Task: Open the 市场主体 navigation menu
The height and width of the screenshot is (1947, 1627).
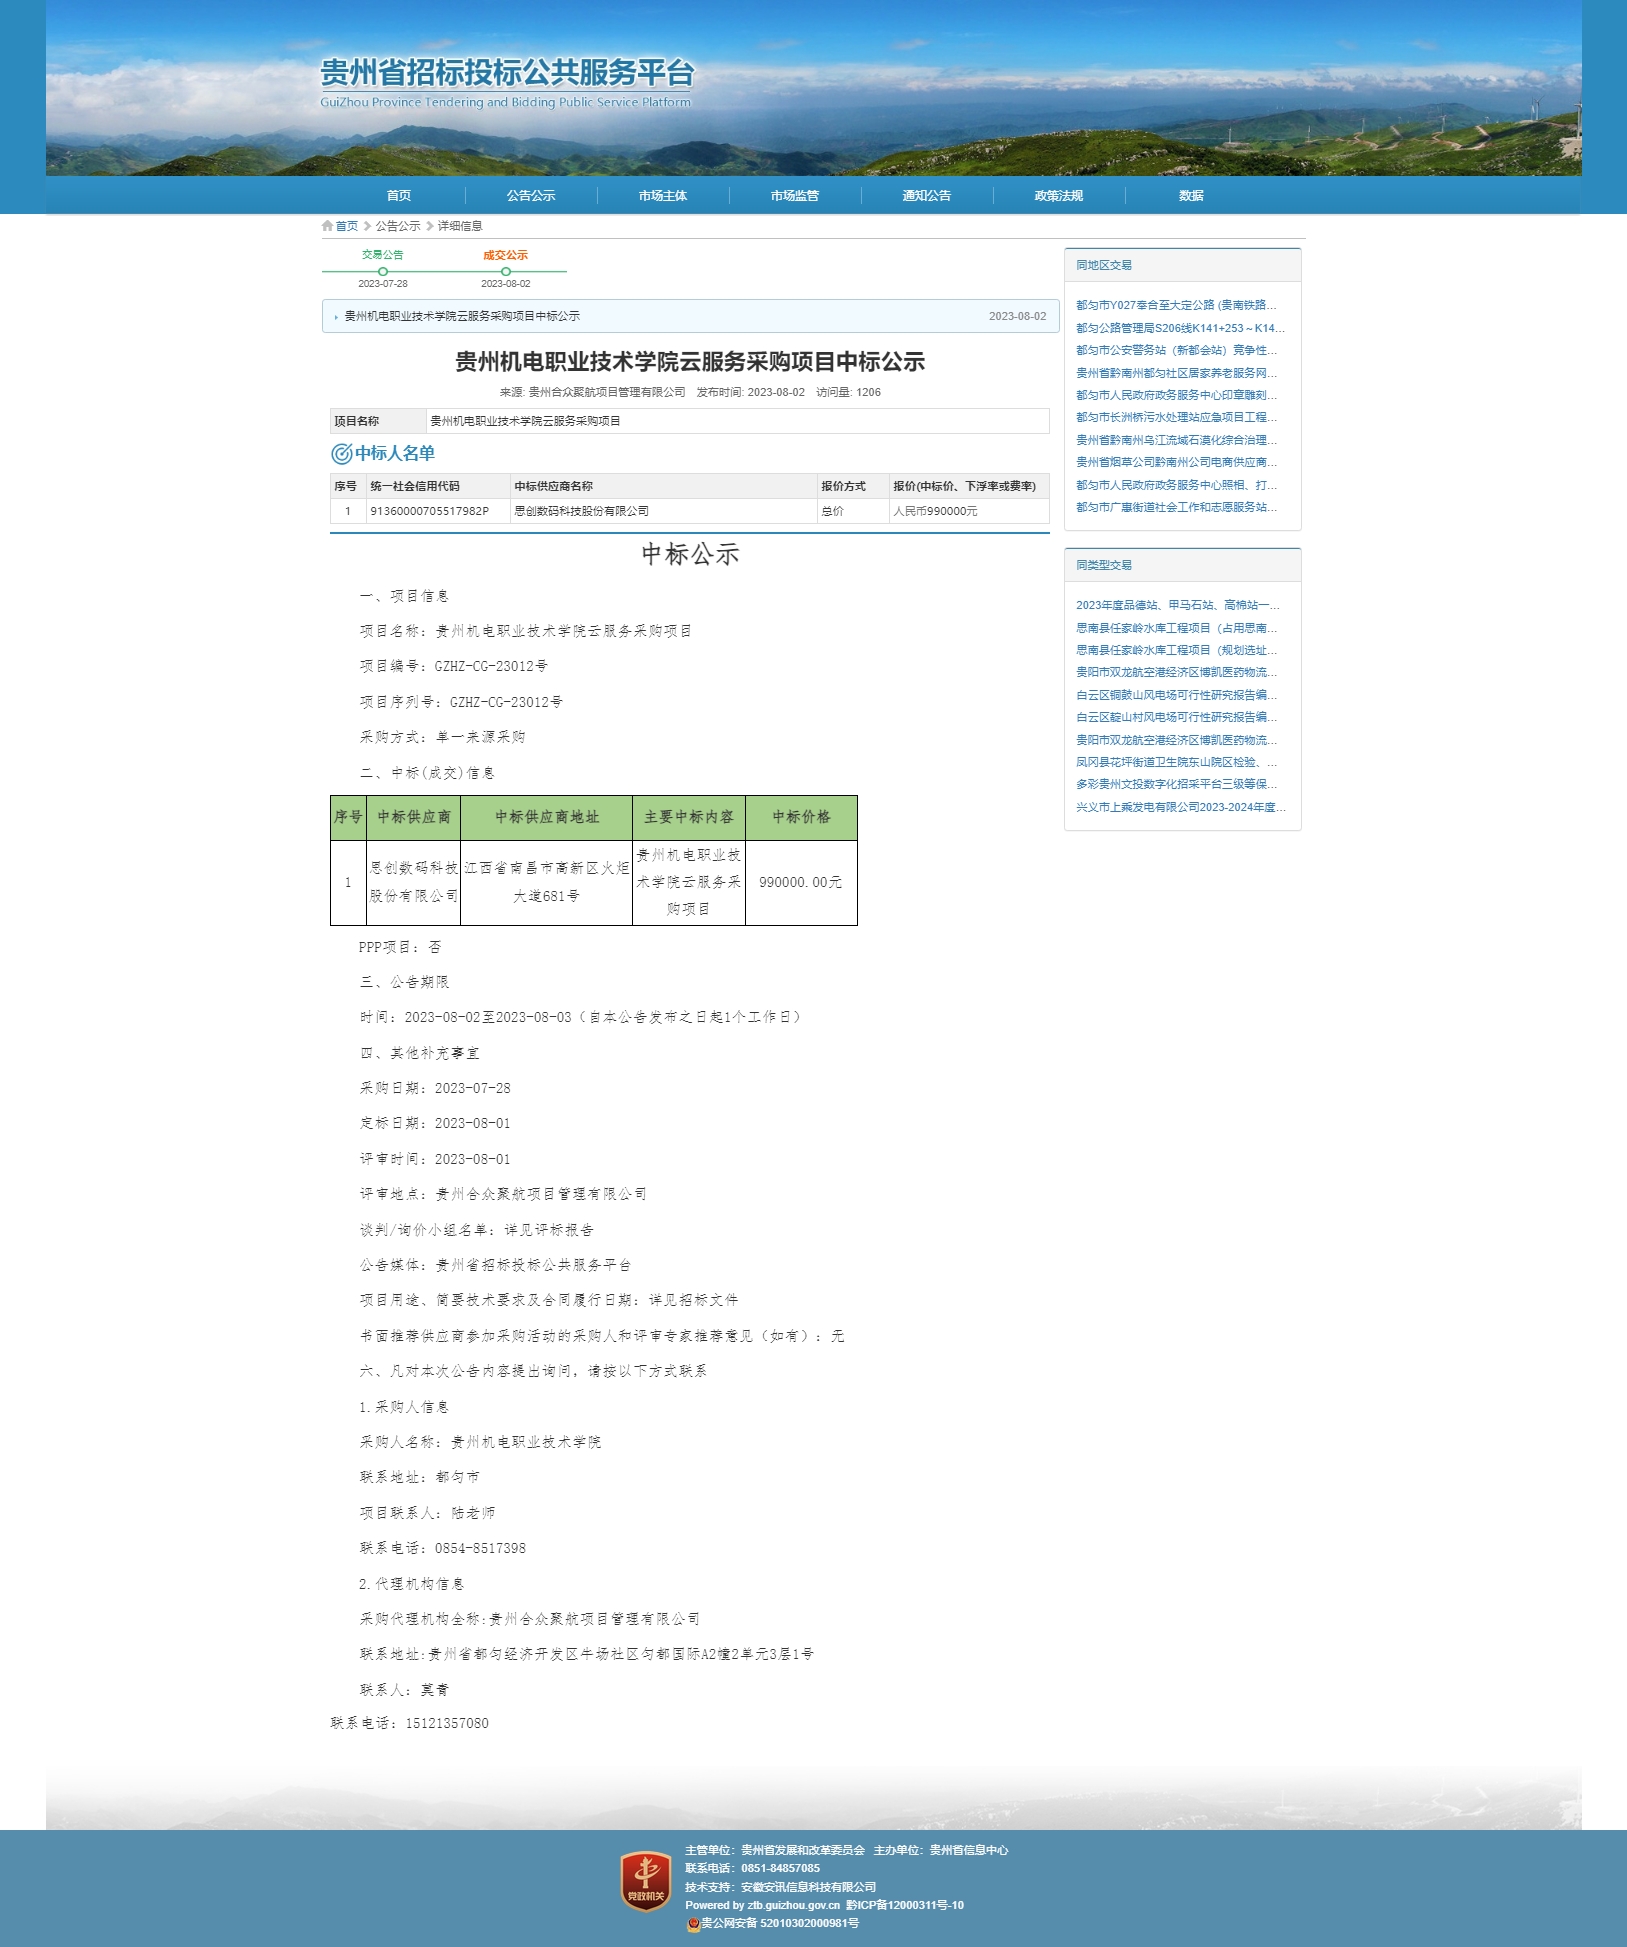Action: (663, 196)
